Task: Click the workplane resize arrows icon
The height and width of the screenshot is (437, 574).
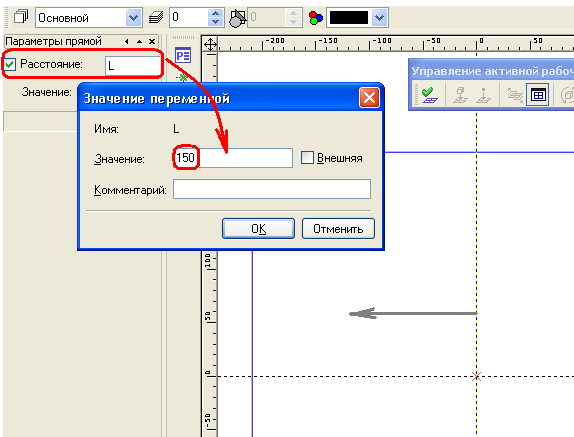Action: tap(515, 95)
